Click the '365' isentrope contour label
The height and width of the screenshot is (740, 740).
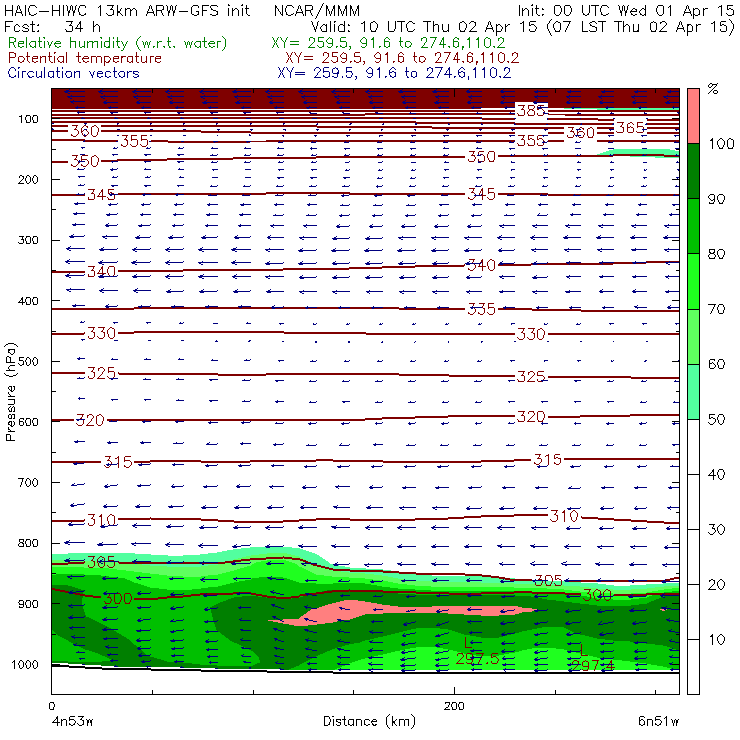tap(630, 127)
